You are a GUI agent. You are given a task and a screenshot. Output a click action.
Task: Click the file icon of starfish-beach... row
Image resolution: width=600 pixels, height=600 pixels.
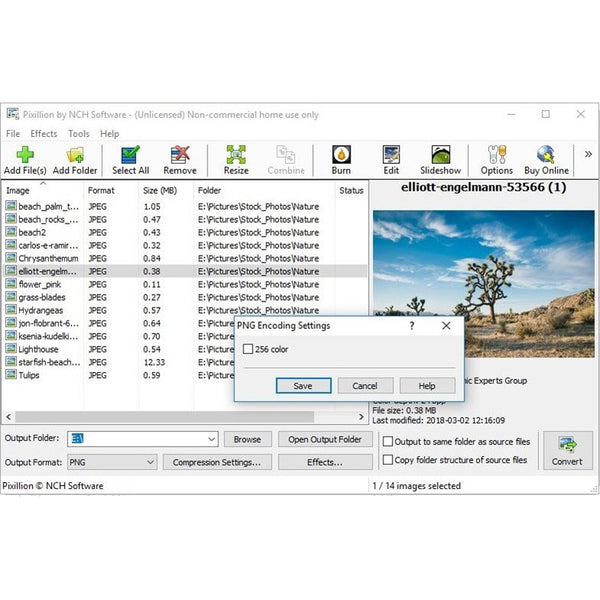pyautogui.click(x=11, y=362)
